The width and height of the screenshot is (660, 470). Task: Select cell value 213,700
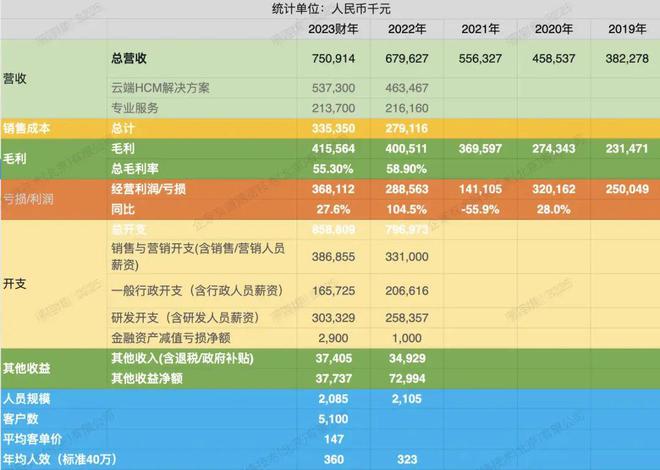click(333, 108)
